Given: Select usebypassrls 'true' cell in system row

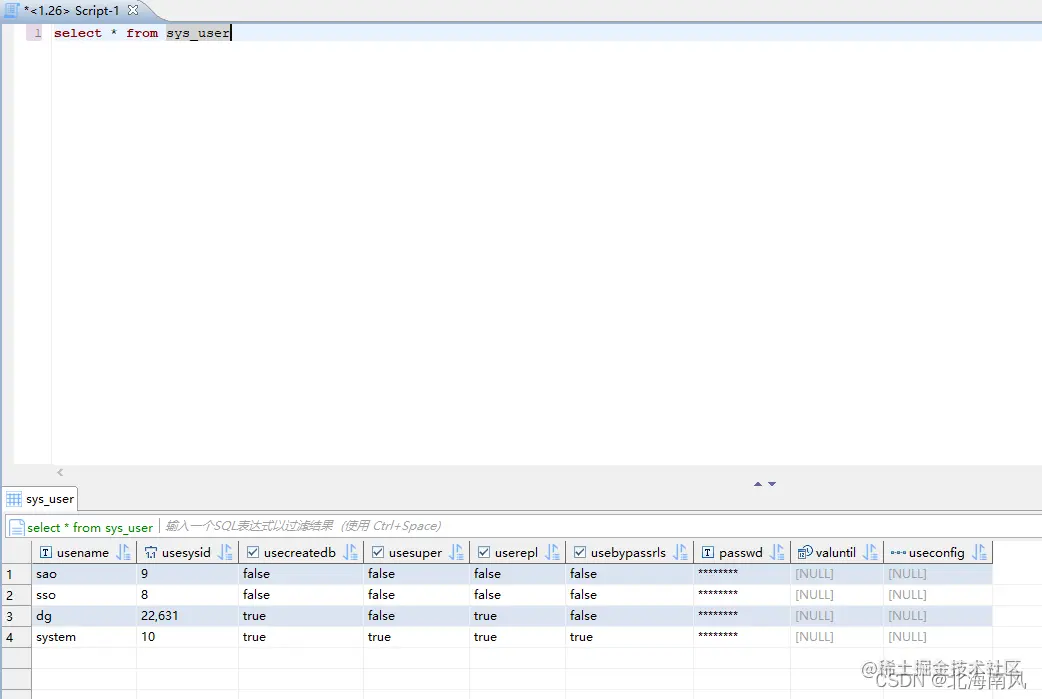Looking at the screenshot, I should coord(629,637).
